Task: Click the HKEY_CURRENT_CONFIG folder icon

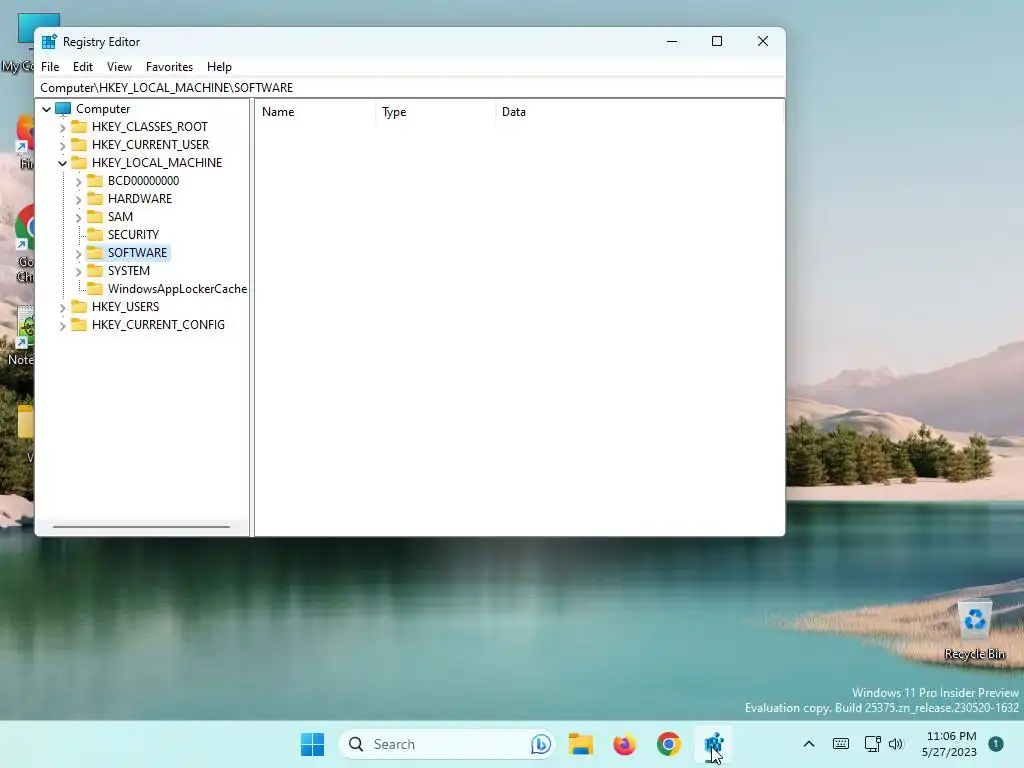Action: point(79,325)
